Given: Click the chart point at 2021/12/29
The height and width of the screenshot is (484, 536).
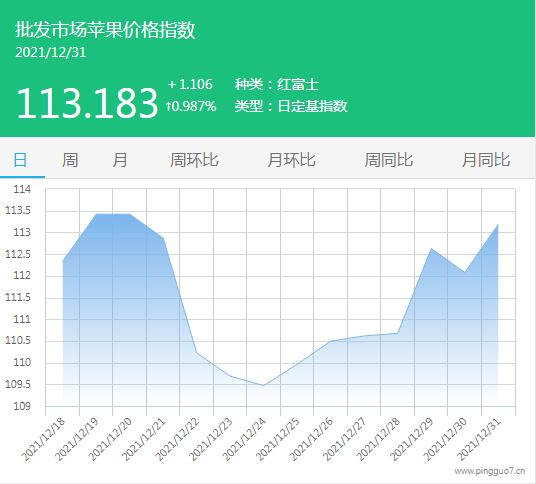Looking at the screenshot, I should (x=431, y=248).
